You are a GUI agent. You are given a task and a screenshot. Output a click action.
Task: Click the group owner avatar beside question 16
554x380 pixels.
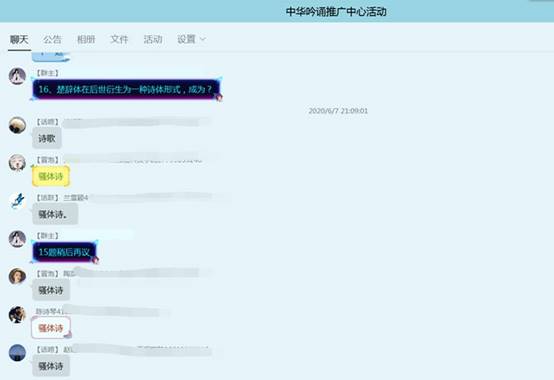click(17, 76)
